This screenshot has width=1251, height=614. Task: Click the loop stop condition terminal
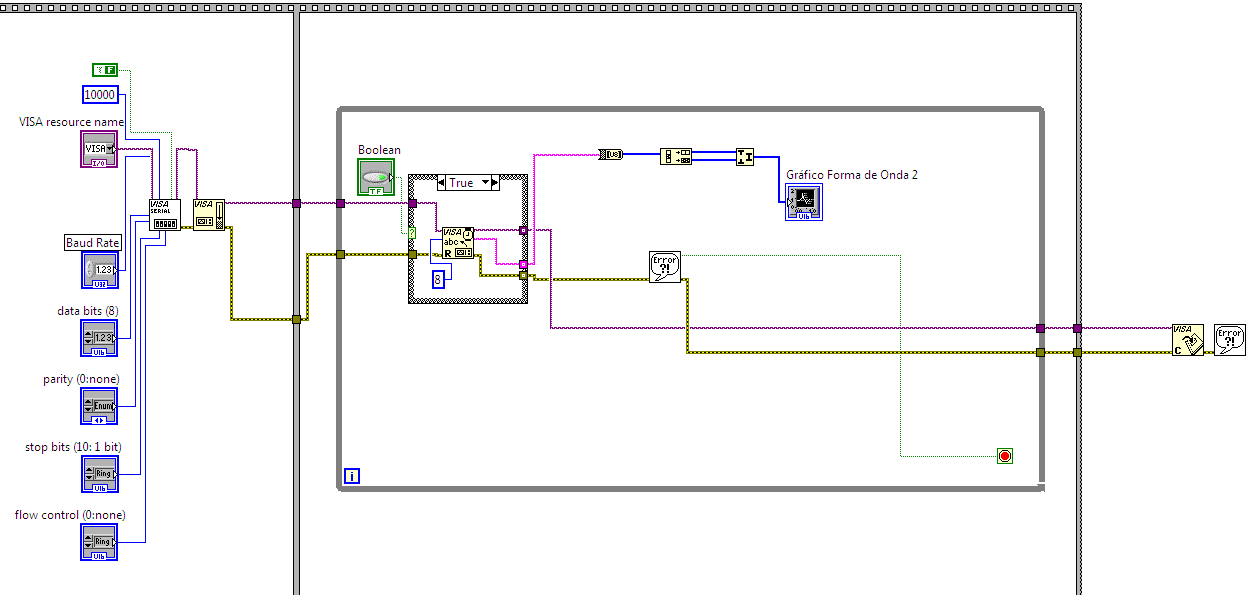pyautogui.click(x=1005, y=456)
